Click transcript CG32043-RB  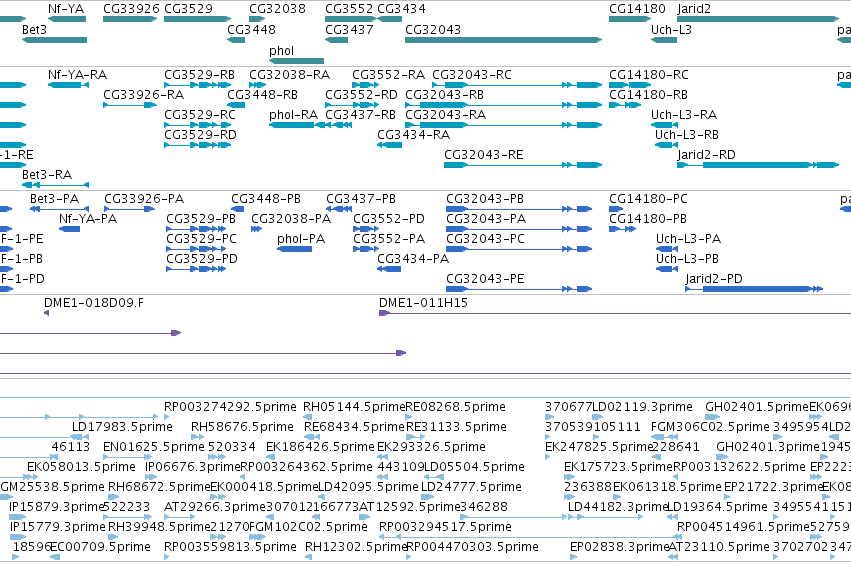click(x=444, y=94)
